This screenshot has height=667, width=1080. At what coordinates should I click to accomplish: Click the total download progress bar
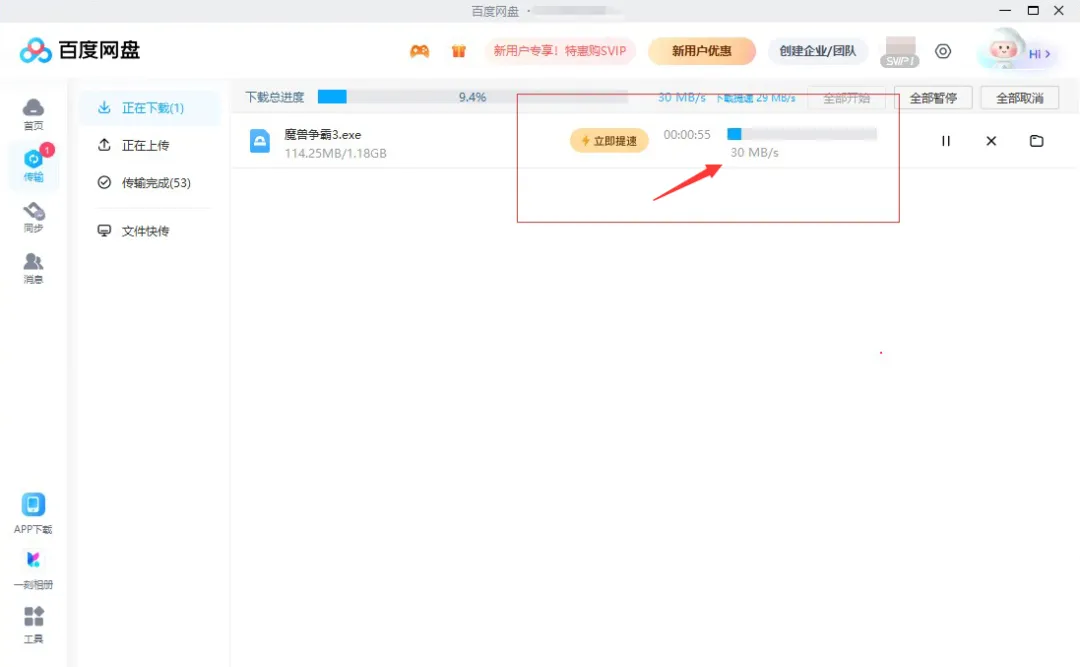[472, 97]
